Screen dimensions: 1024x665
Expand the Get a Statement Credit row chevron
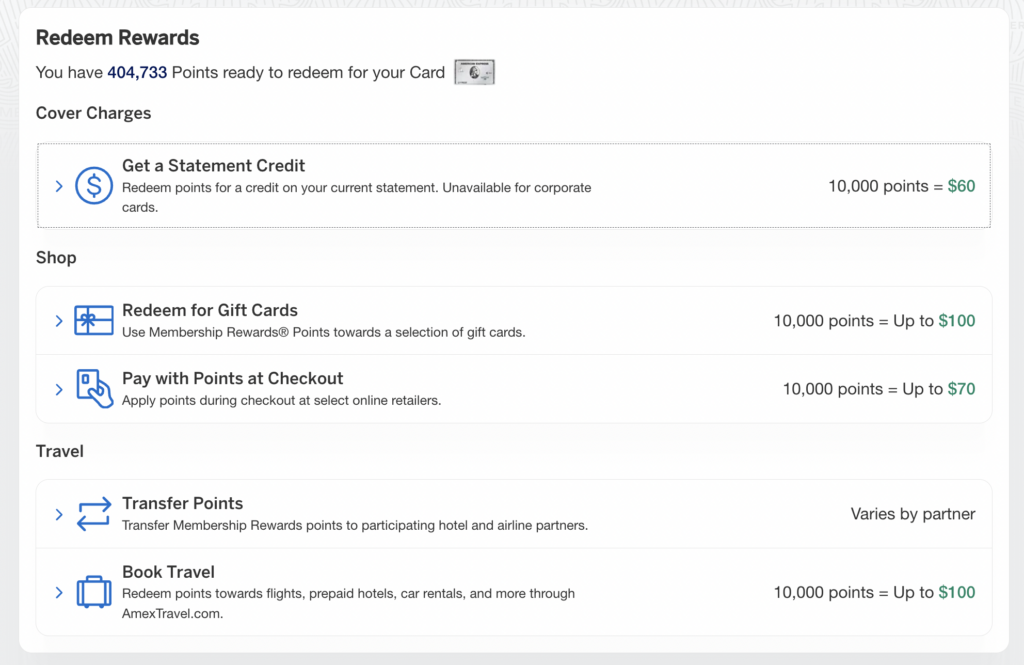click(x=59, y=185)
